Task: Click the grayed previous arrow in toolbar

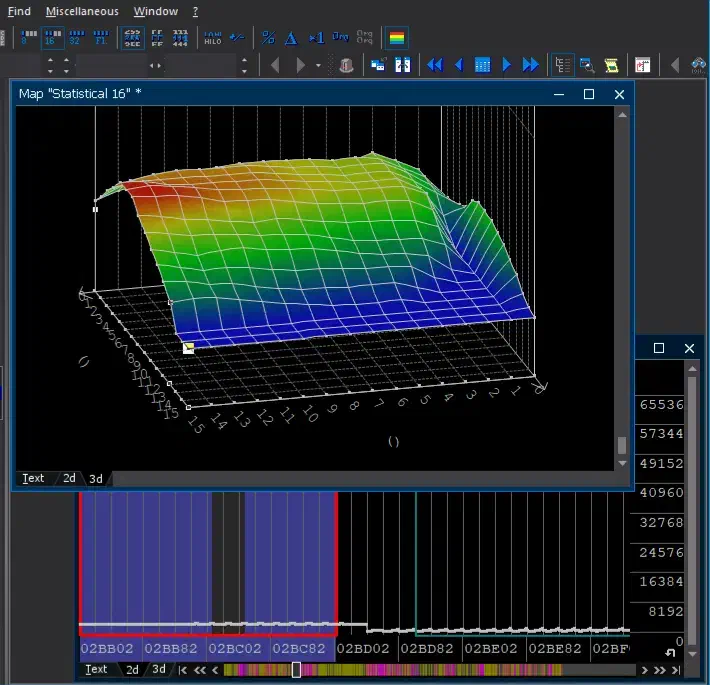Action: [274, 65]
